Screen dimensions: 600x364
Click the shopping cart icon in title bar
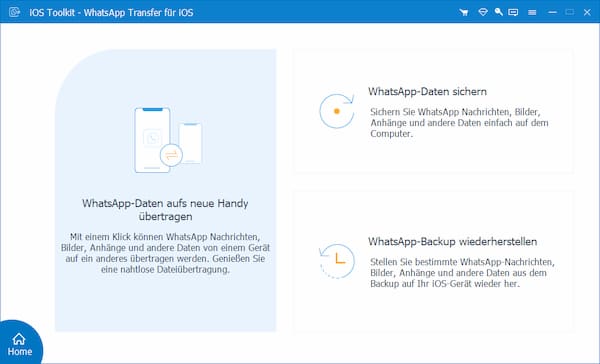click(464, 13)
